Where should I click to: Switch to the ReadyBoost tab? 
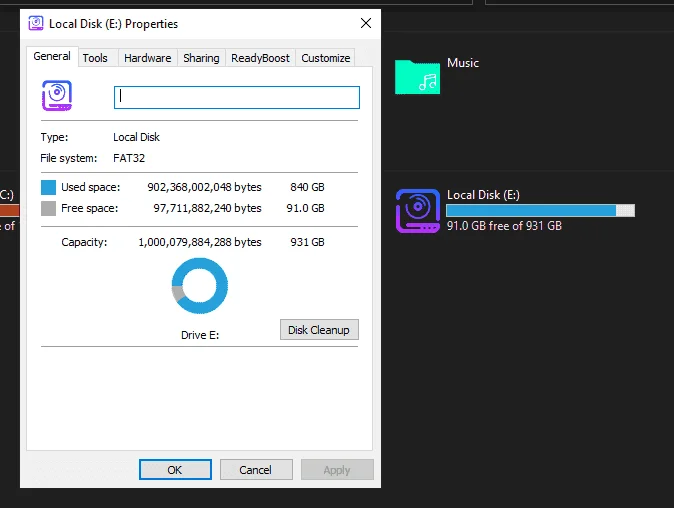click(x=260, y=58)
